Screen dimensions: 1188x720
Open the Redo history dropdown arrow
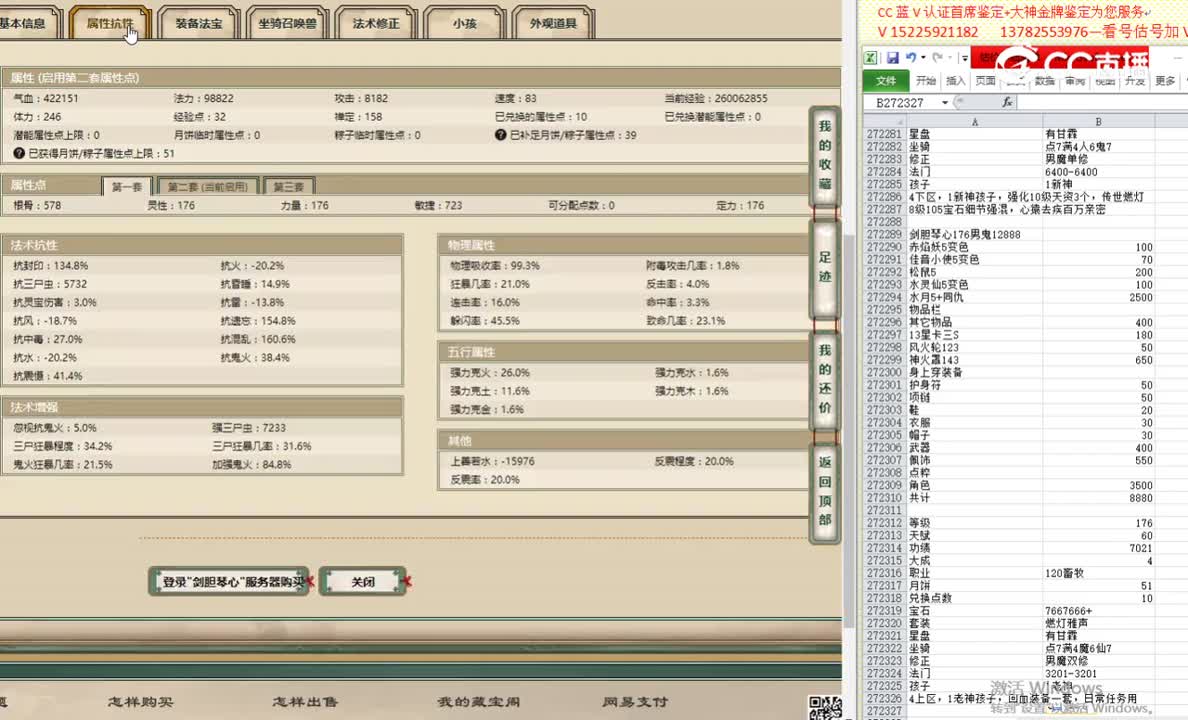[950, 58]
